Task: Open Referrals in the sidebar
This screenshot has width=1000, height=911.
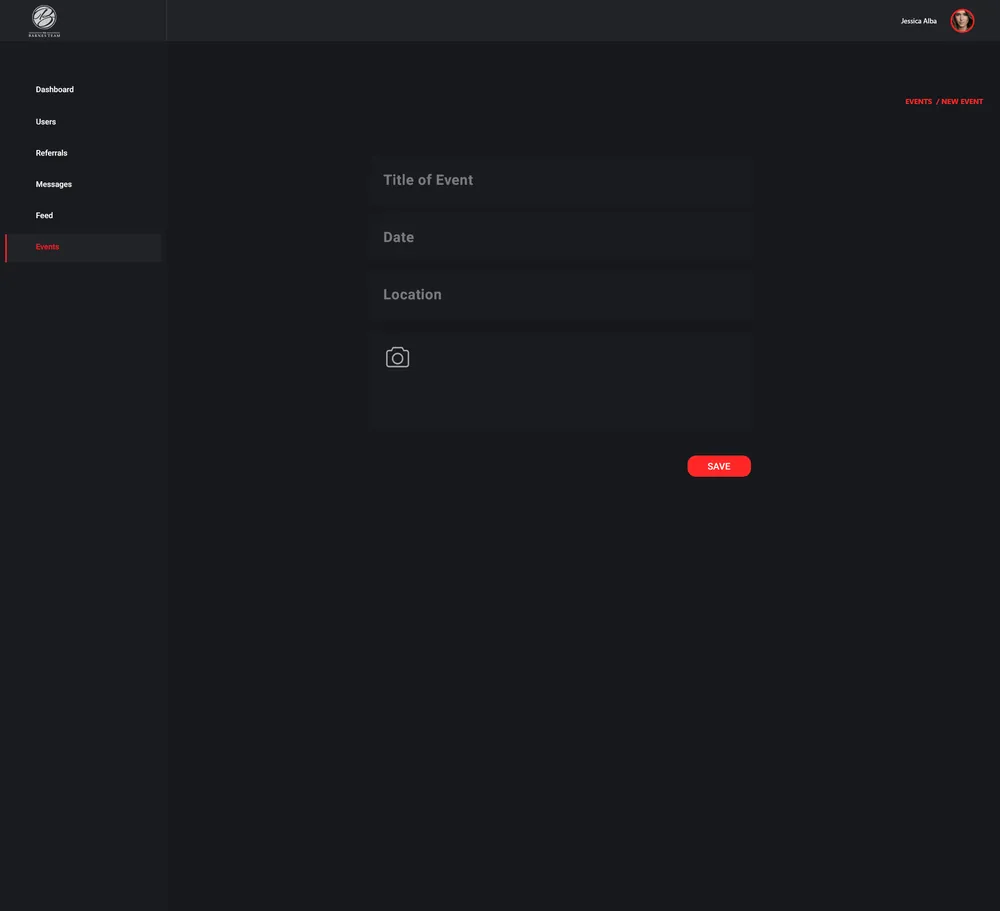Action: tap(52, 153)
